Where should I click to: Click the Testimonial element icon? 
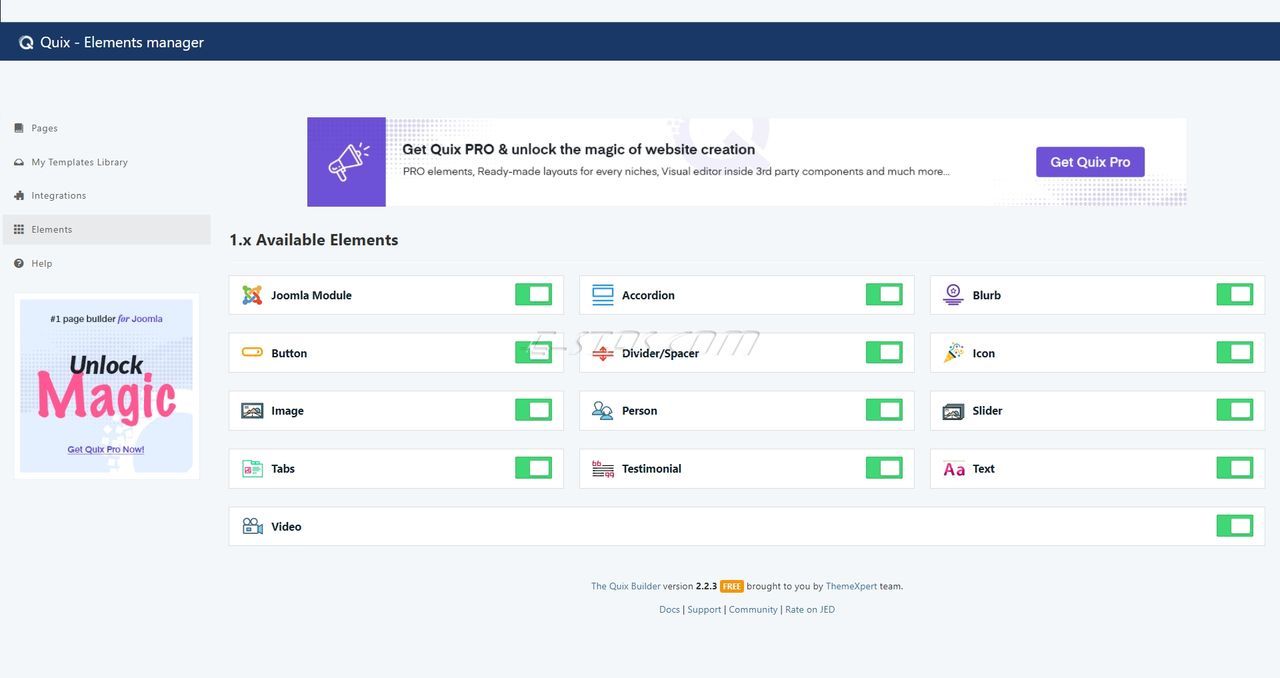[603, 469]
